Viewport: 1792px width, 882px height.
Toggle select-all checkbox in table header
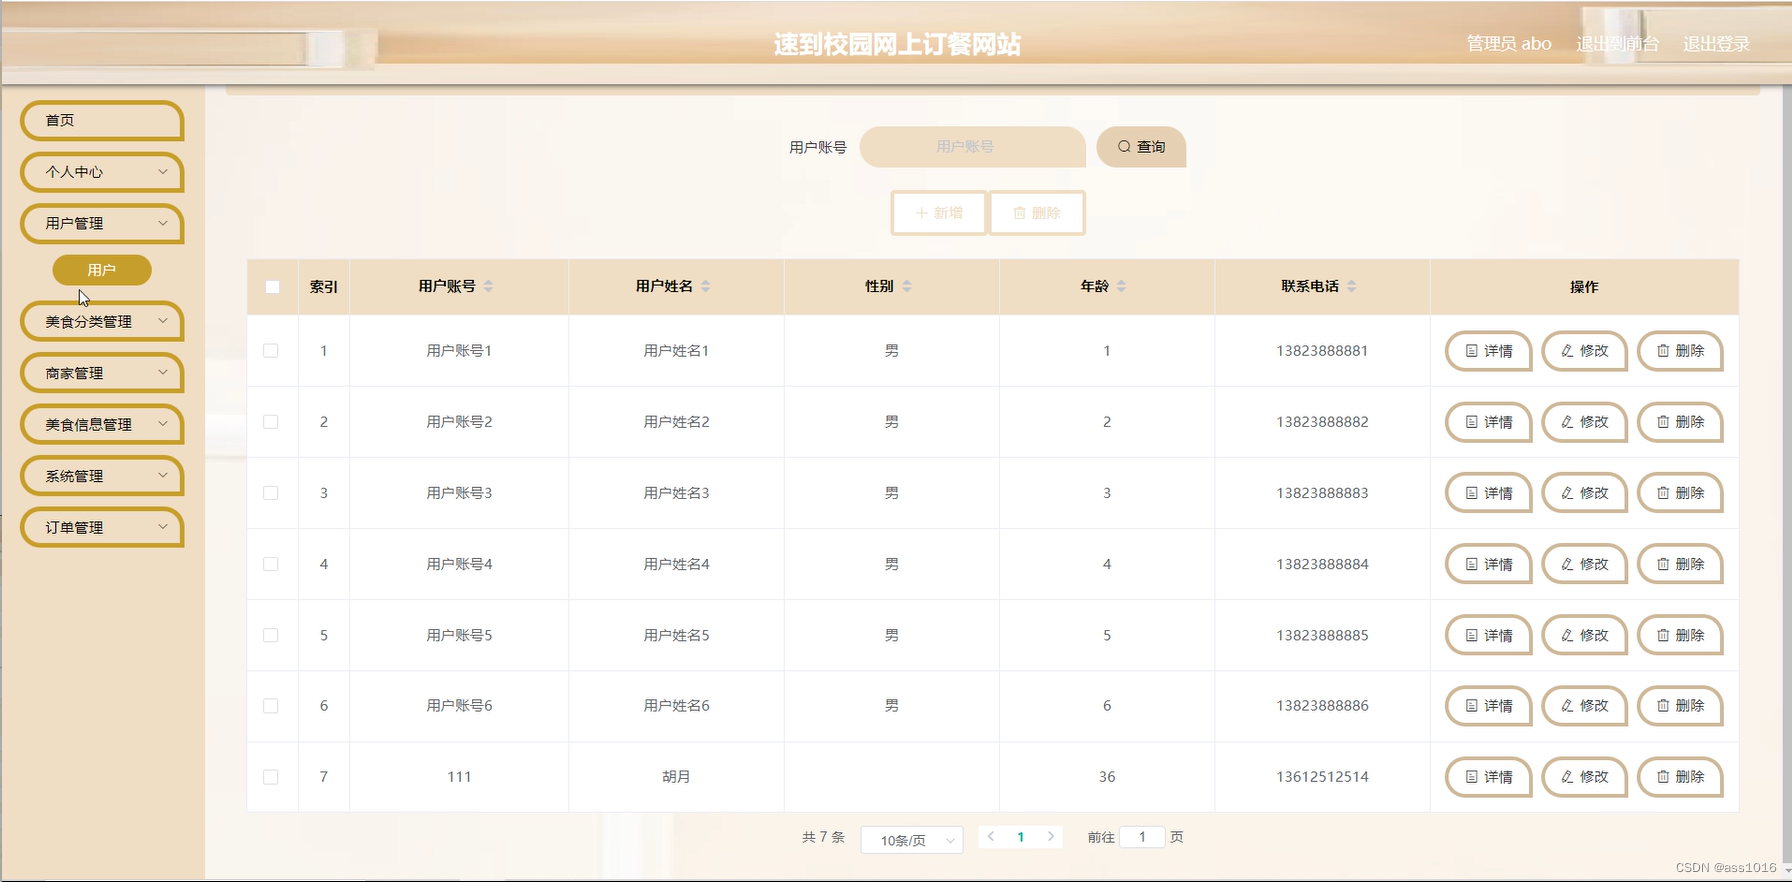pyautogui.click(x=272, y=287)
